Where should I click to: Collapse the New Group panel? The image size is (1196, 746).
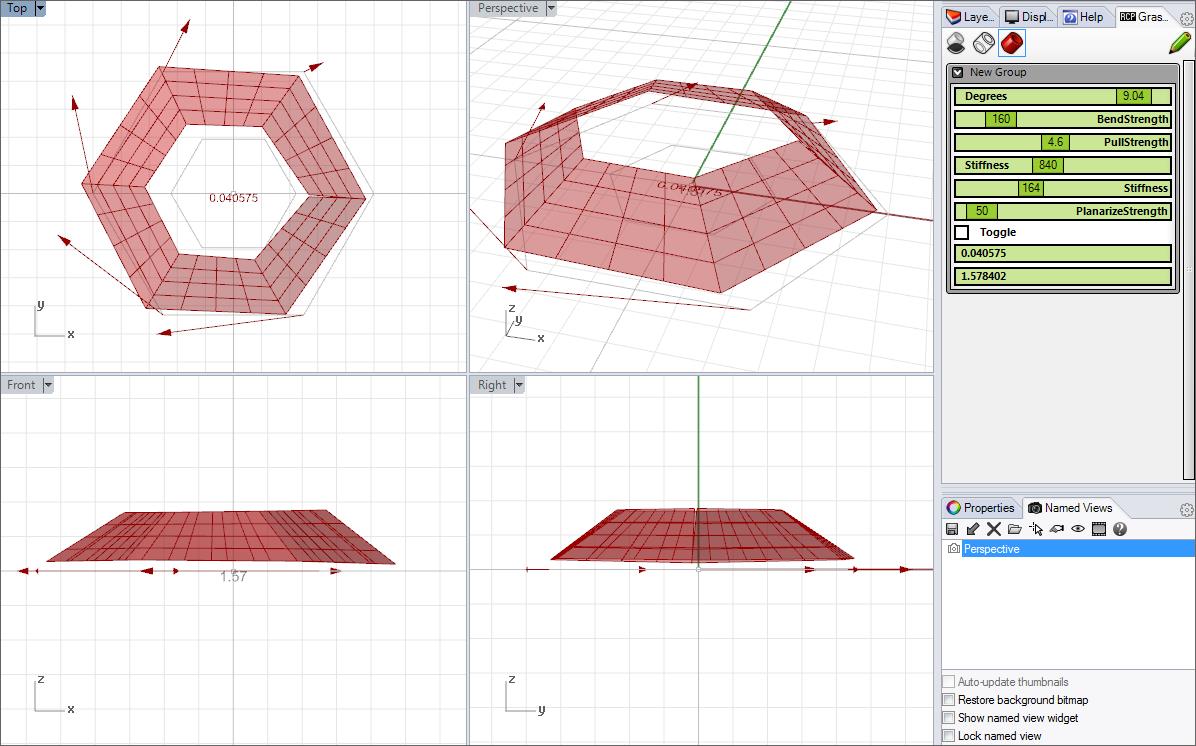(958, 72)
